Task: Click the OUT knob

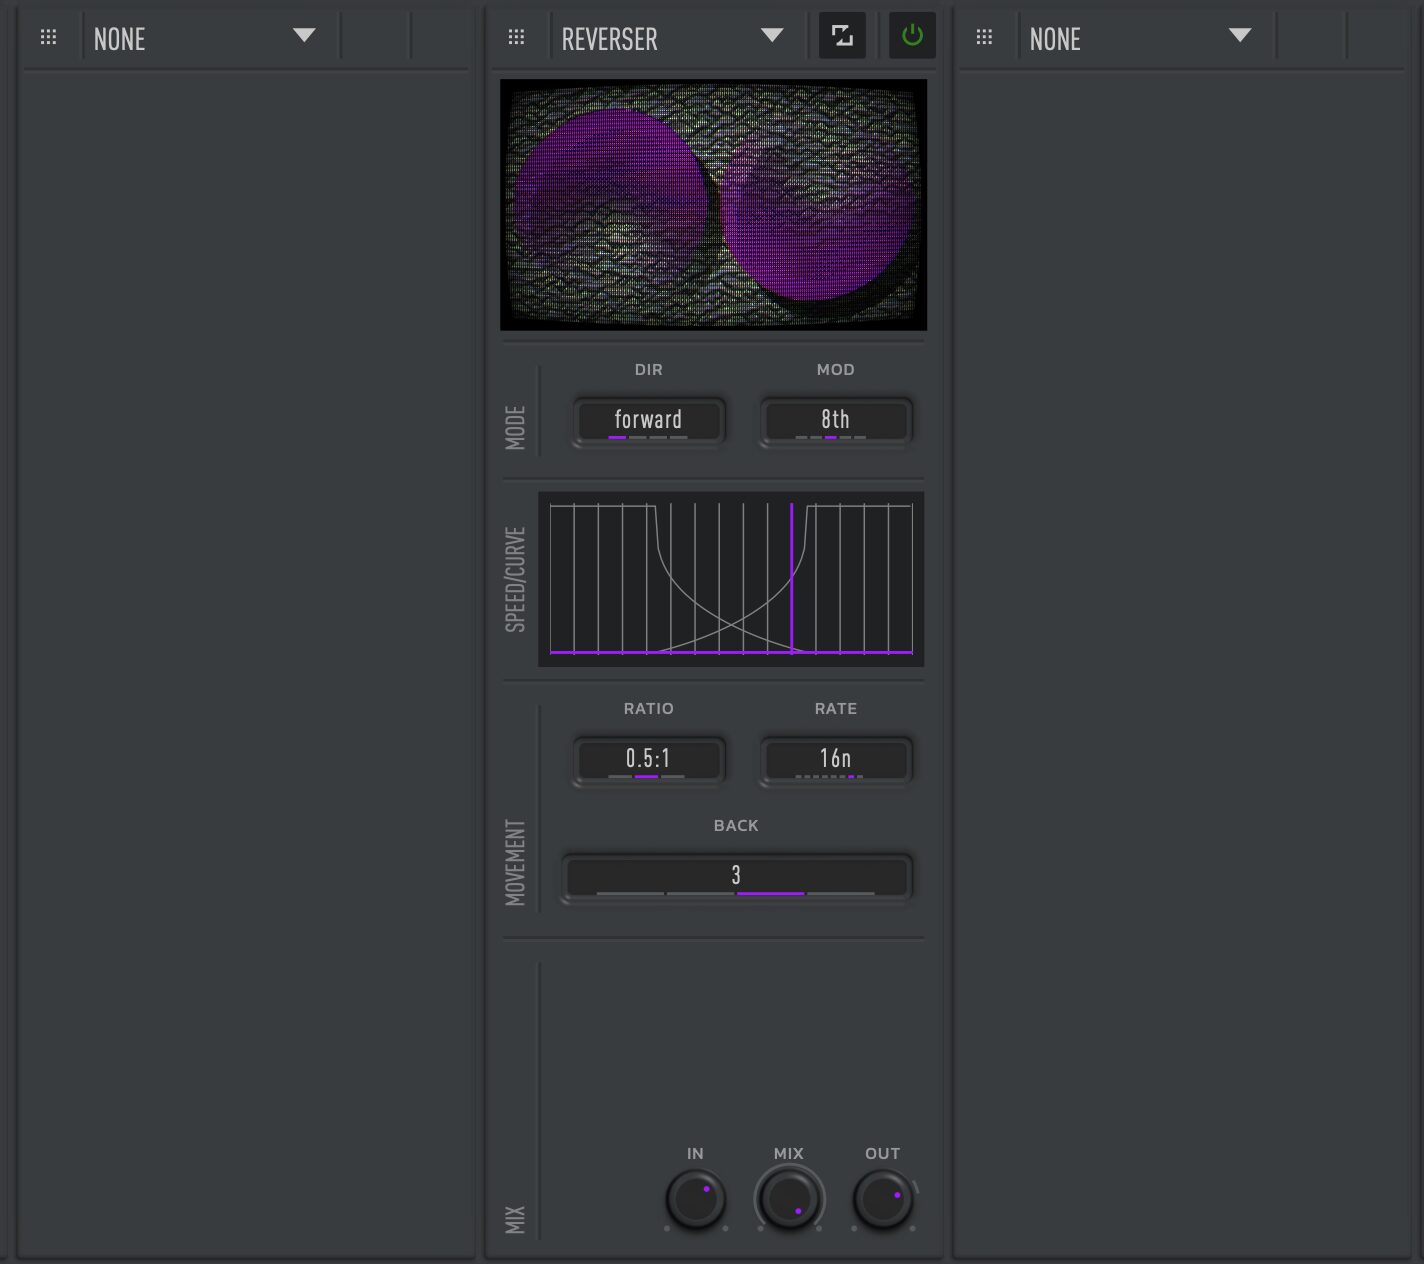Action: click(x=883, y=1200)
